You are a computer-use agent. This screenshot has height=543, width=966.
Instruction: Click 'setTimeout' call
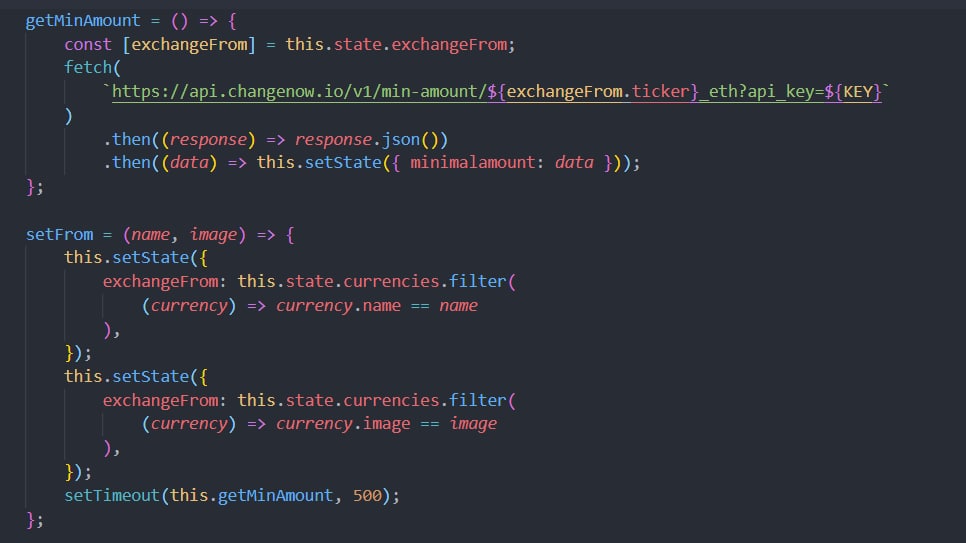112,496
